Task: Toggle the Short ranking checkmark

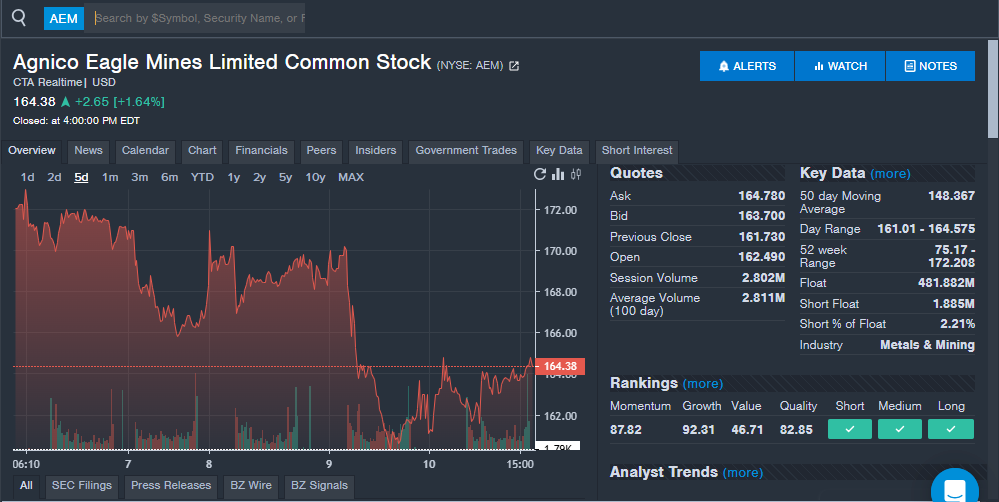Action: point(849,429)
